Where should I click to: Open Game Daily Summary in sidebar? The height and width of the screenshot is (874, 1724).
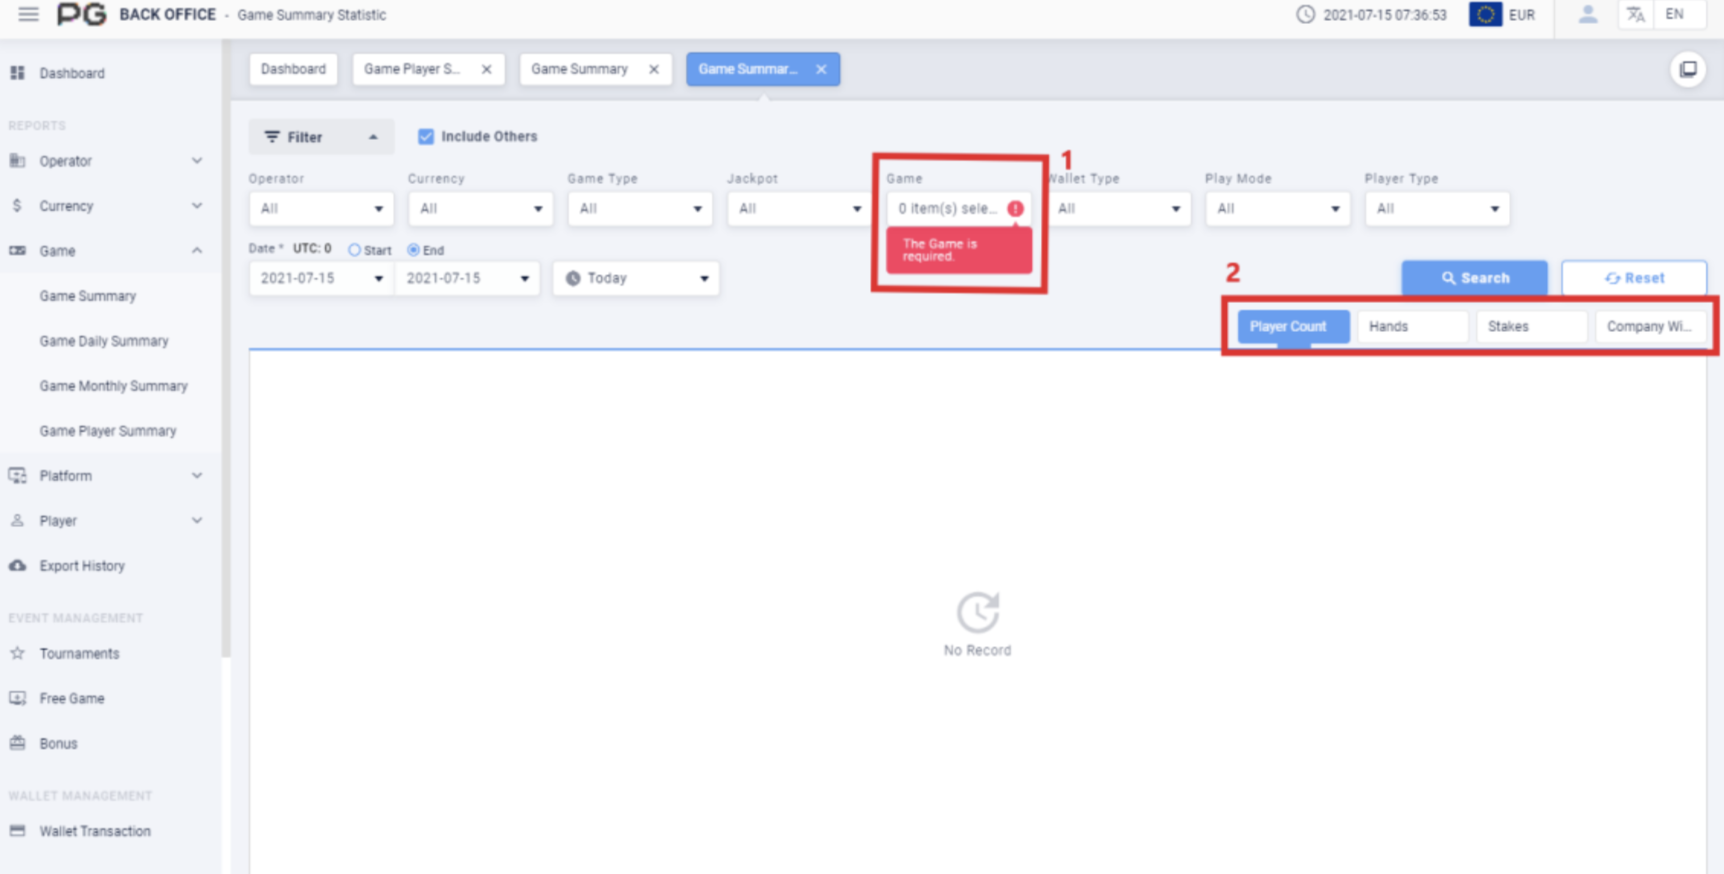point(104,341)
